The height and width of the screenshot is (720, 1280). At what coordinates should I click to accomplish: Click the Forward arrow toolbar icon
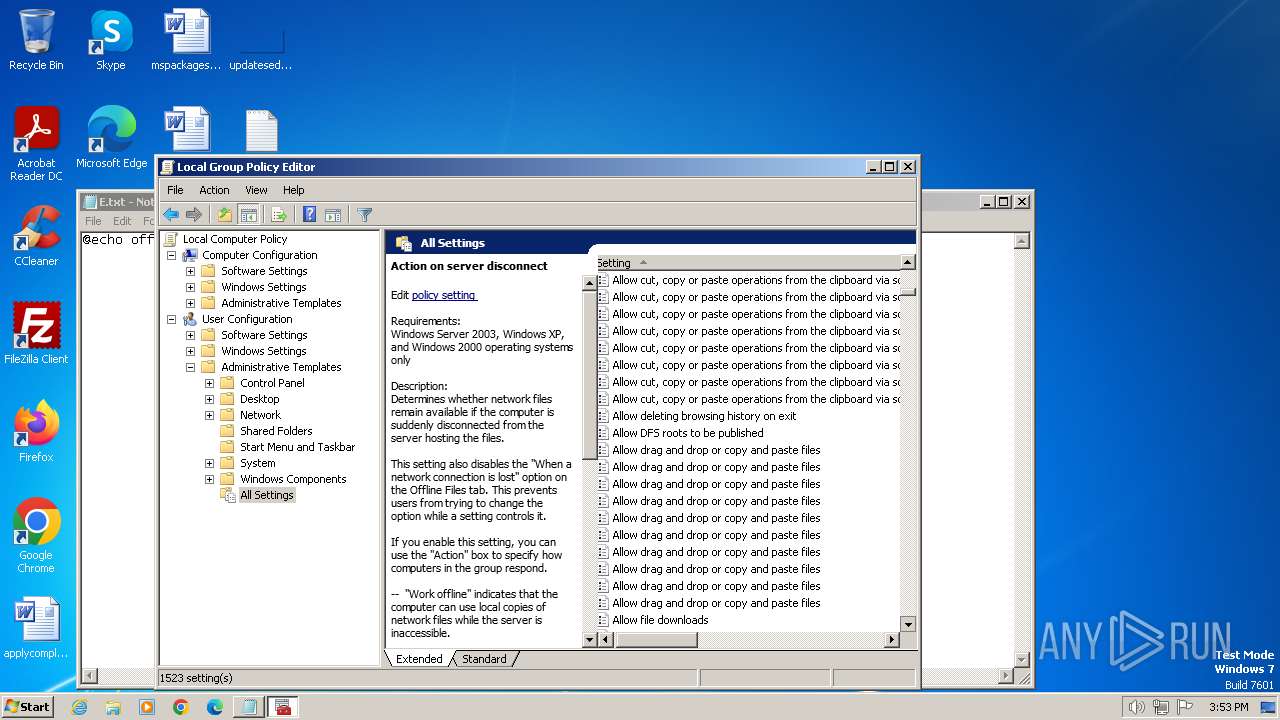[194, 214]
